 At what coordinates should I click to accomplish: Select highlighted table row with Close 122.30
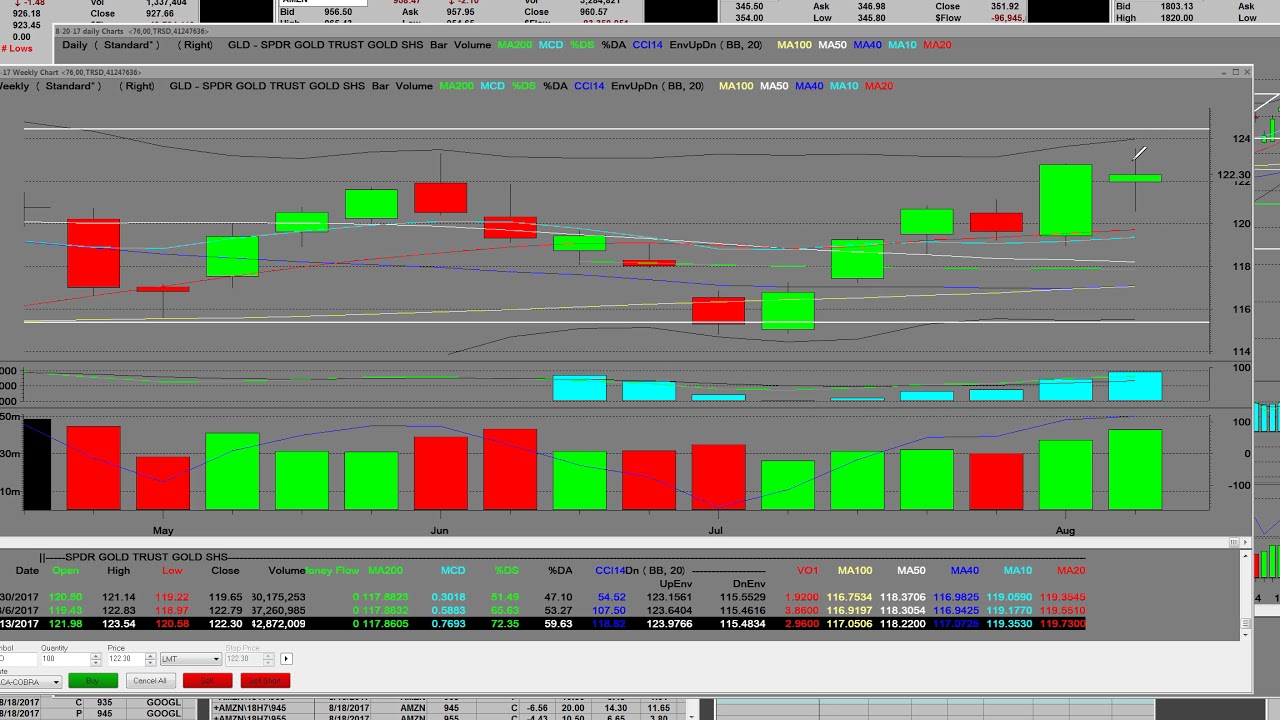[542, 624]
